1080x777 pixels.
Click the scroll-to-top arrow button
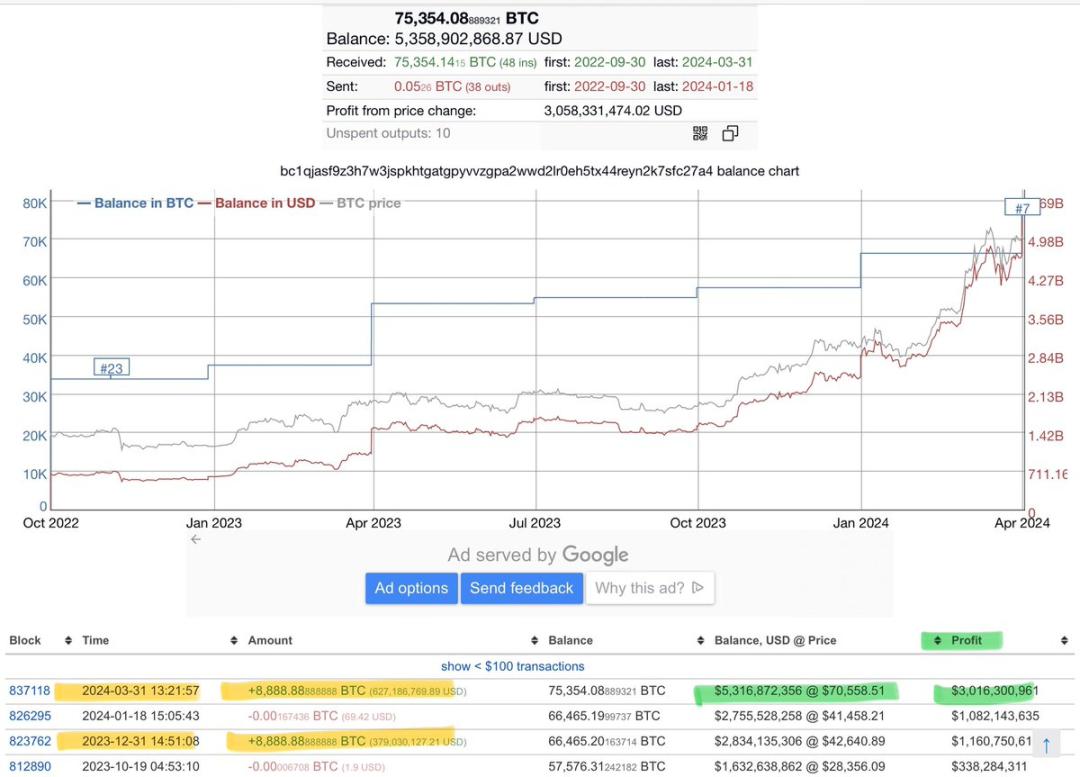tap(1046, 744)
